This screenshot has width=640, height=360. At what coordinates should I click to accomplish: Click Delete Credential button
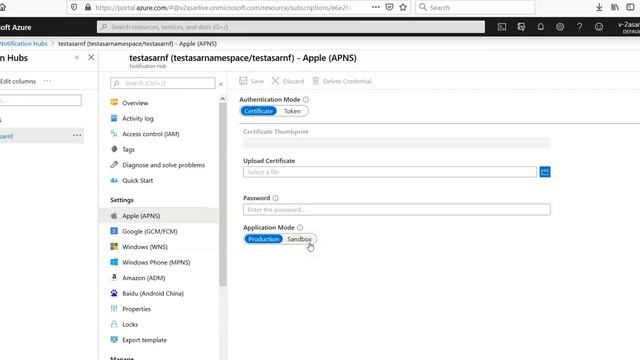(x=342, y=81)
